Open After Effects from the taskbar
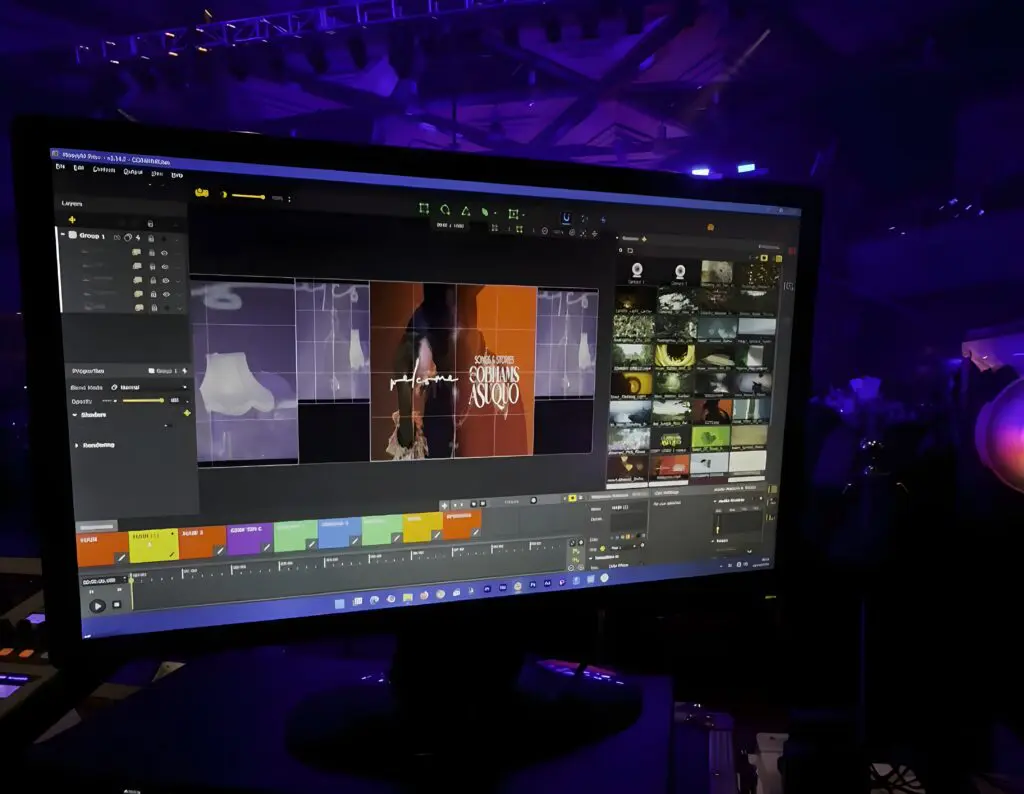The image size is (1024, 794). tap(547, 583)
